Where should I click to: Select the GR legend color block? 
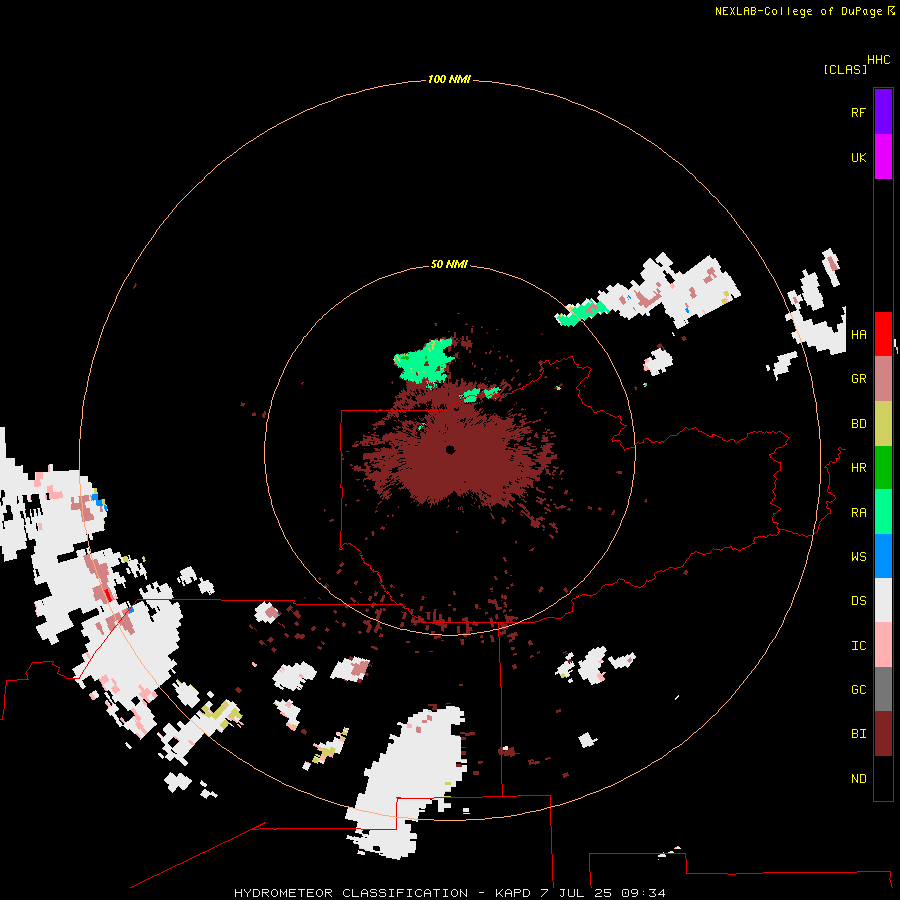coord(883,378)
